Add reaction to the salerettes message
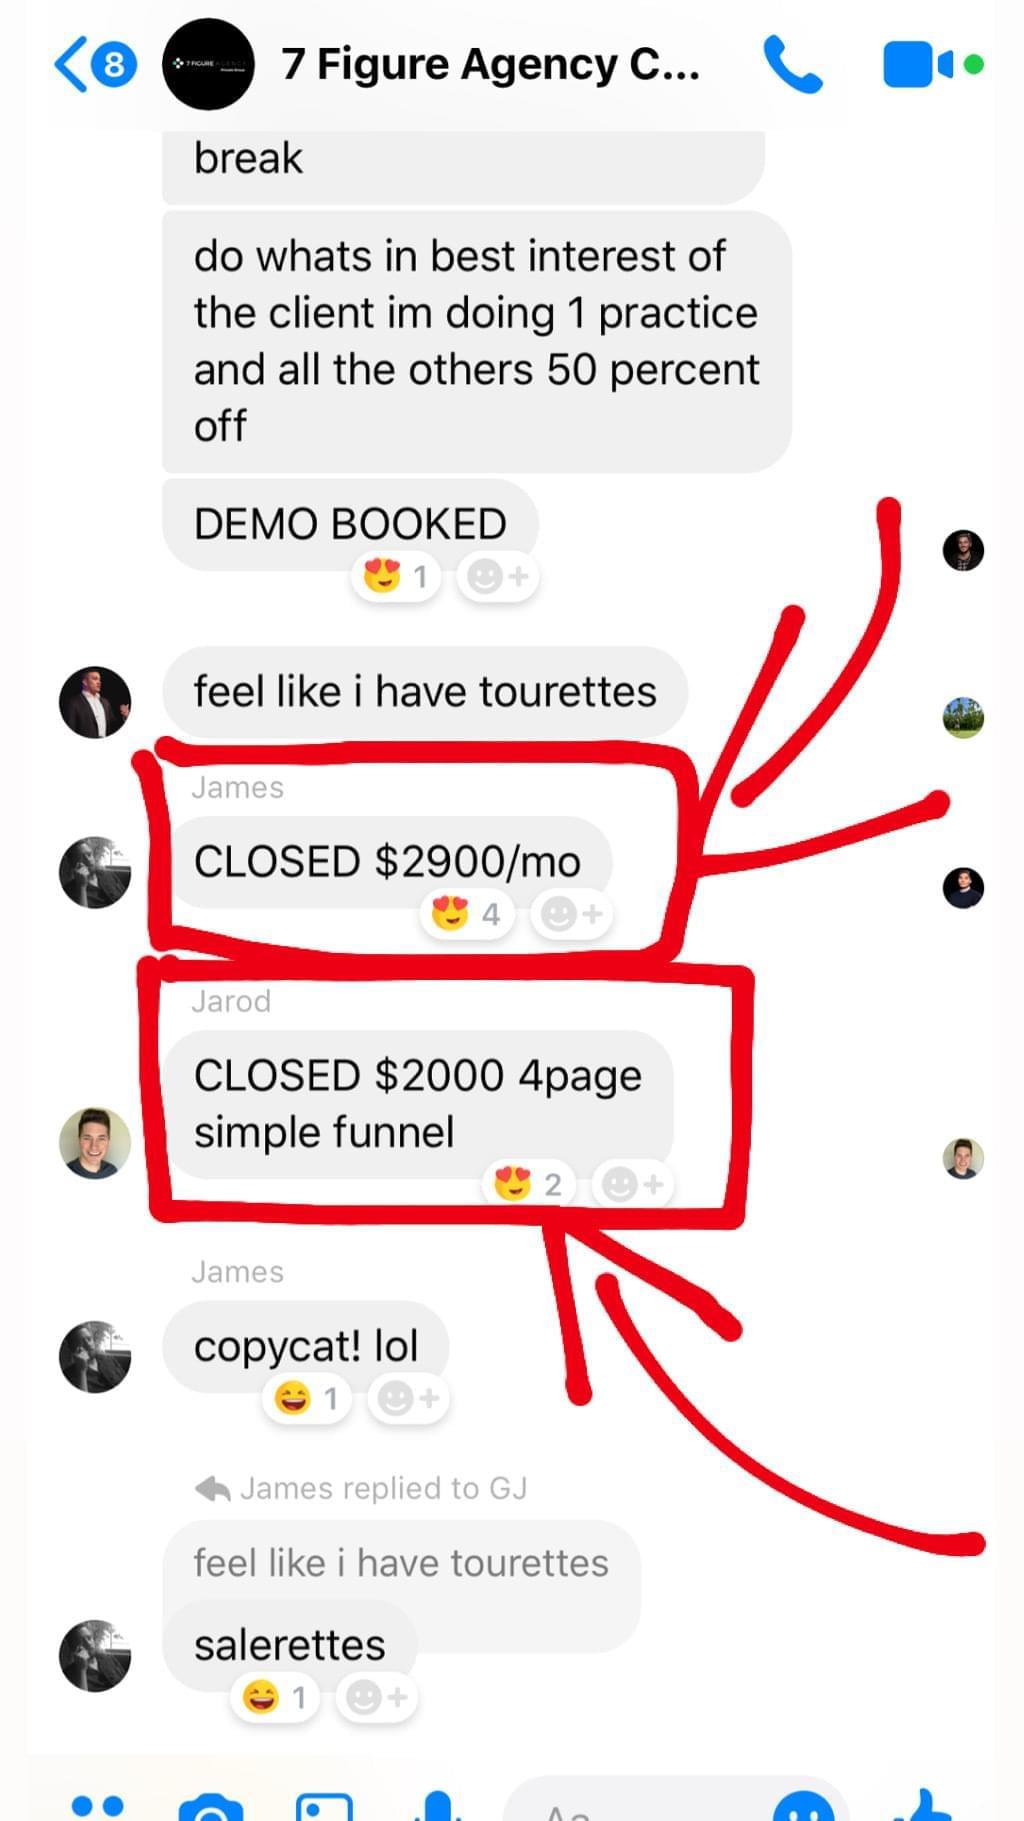The height and width of the screenshot is (1821, 1024). point(377,1697)
